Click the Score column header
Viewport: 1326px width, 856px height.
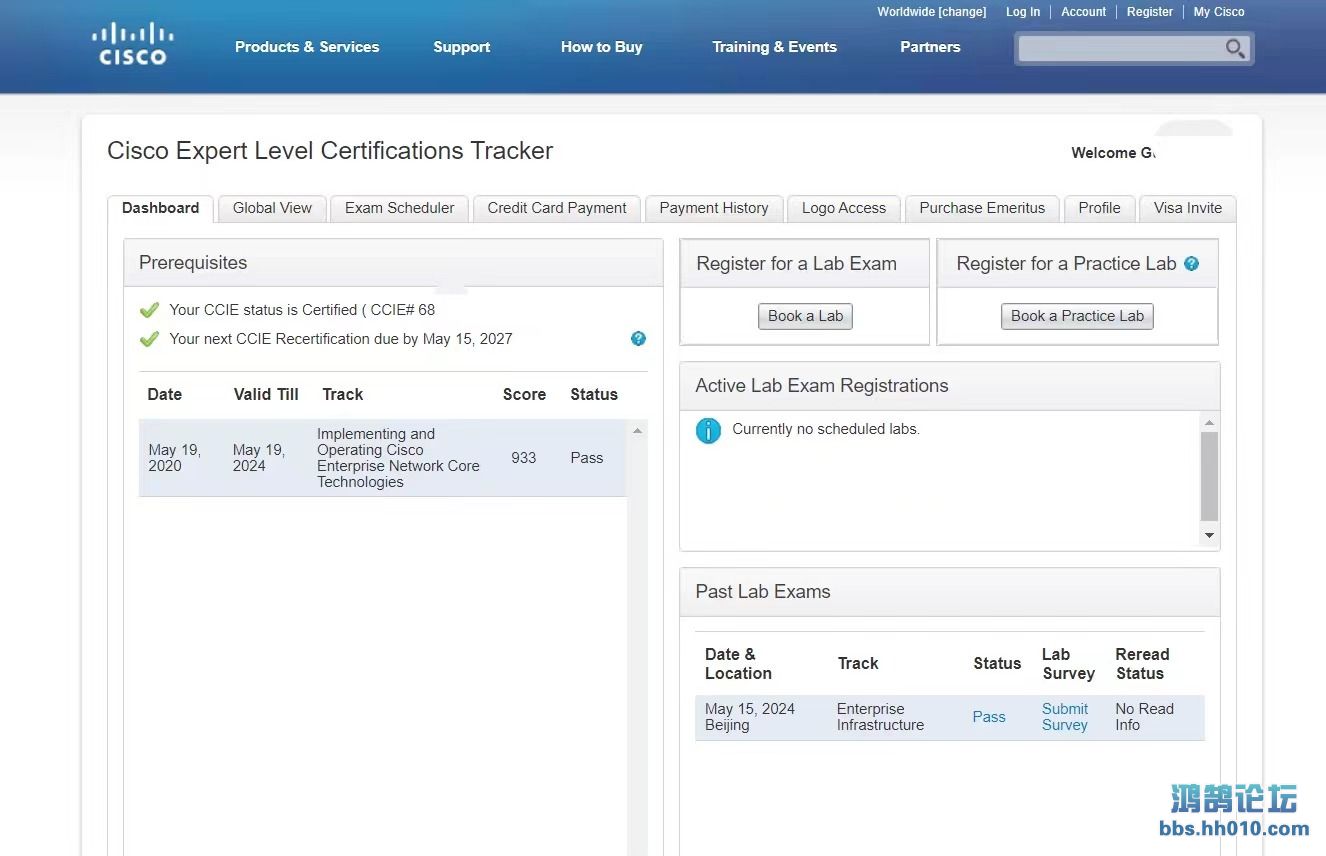pos(524,394)
